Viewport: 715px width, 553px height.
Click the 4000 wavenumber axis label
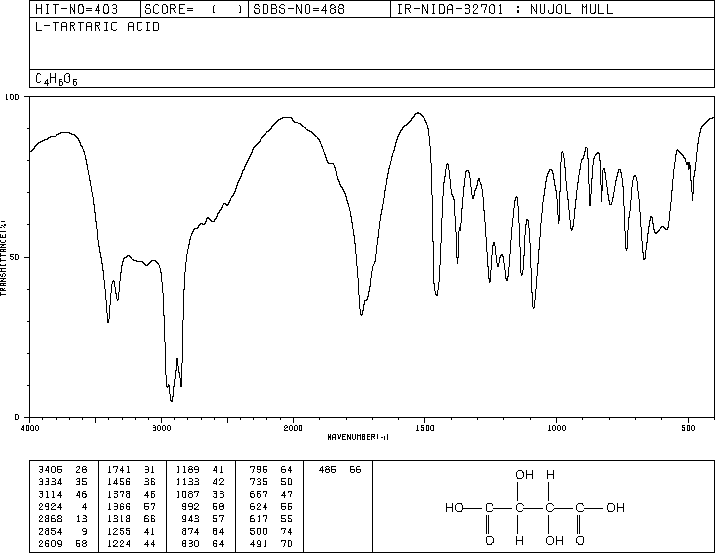(30, 428)
